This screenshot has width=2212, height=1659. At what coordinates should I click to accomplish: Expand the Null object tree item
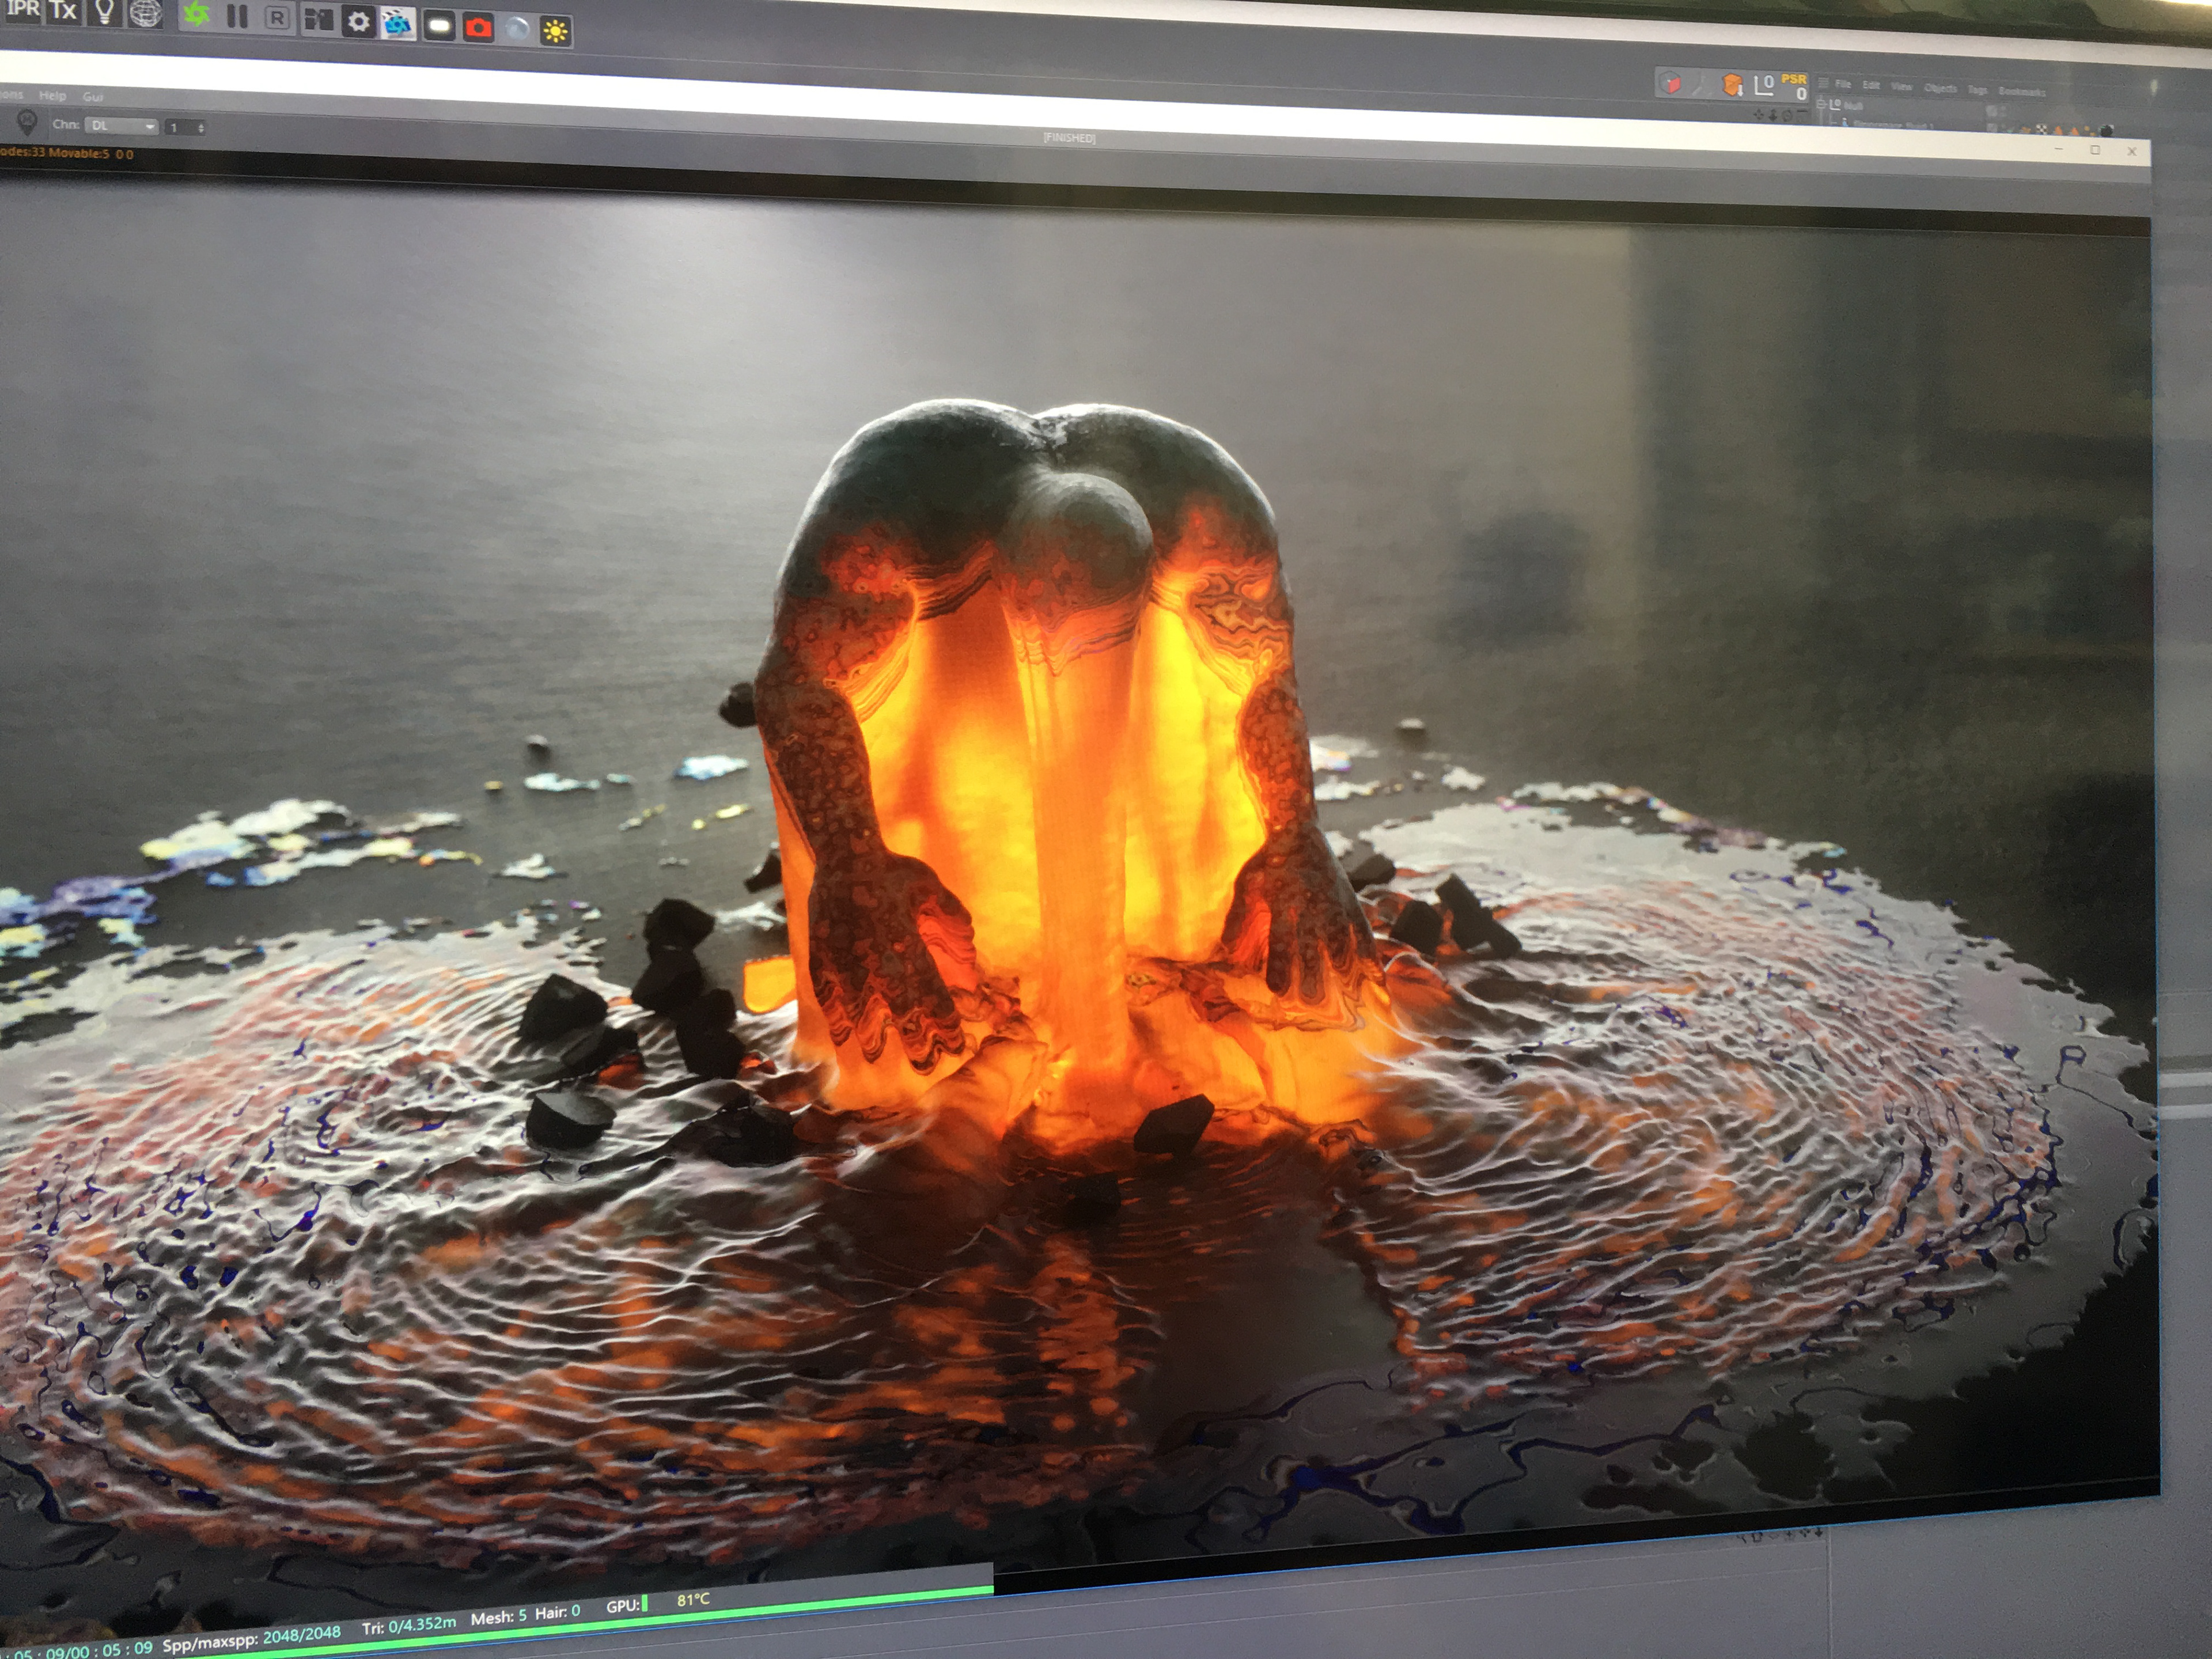pyautogui.click(x=1821, y=104)
